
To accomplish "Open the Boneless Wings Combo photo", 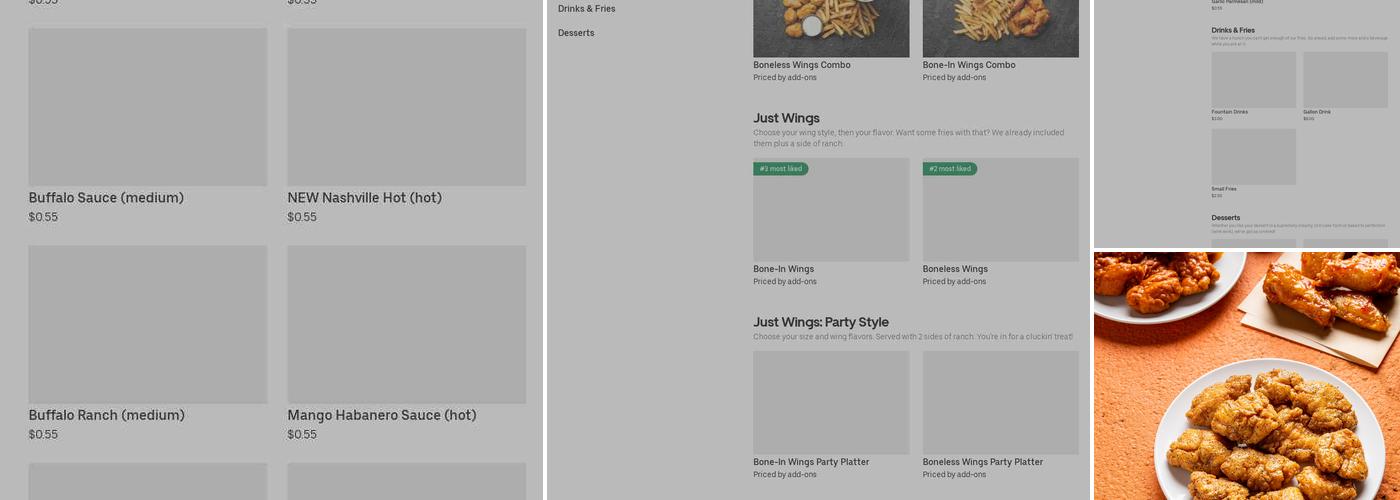I will tap(831, 28).
